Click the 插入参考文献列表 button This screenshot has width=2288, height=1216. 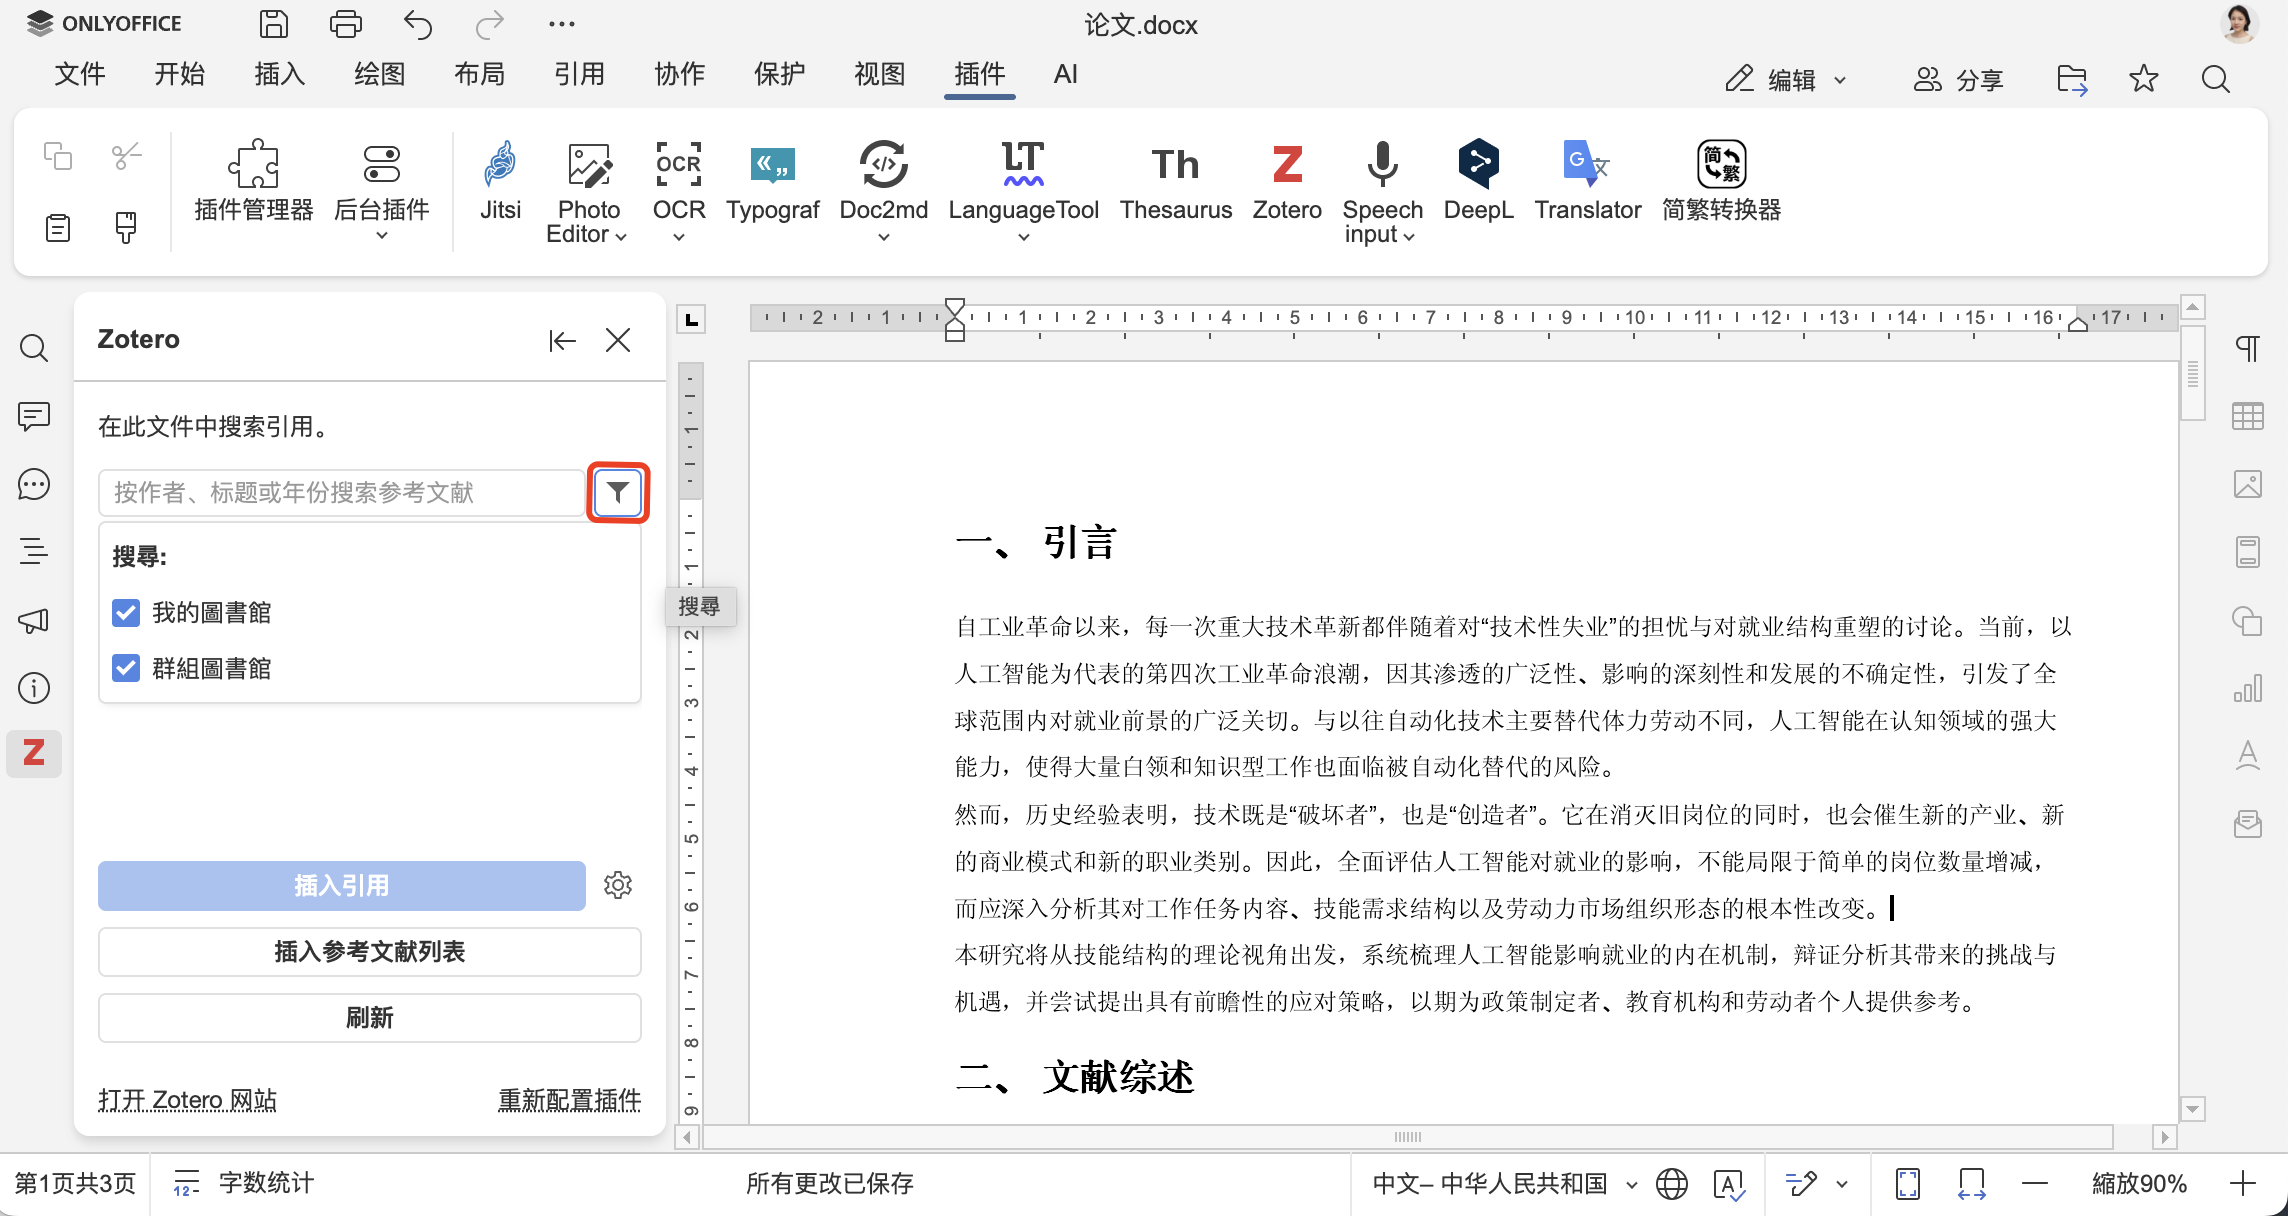[369, 951]
